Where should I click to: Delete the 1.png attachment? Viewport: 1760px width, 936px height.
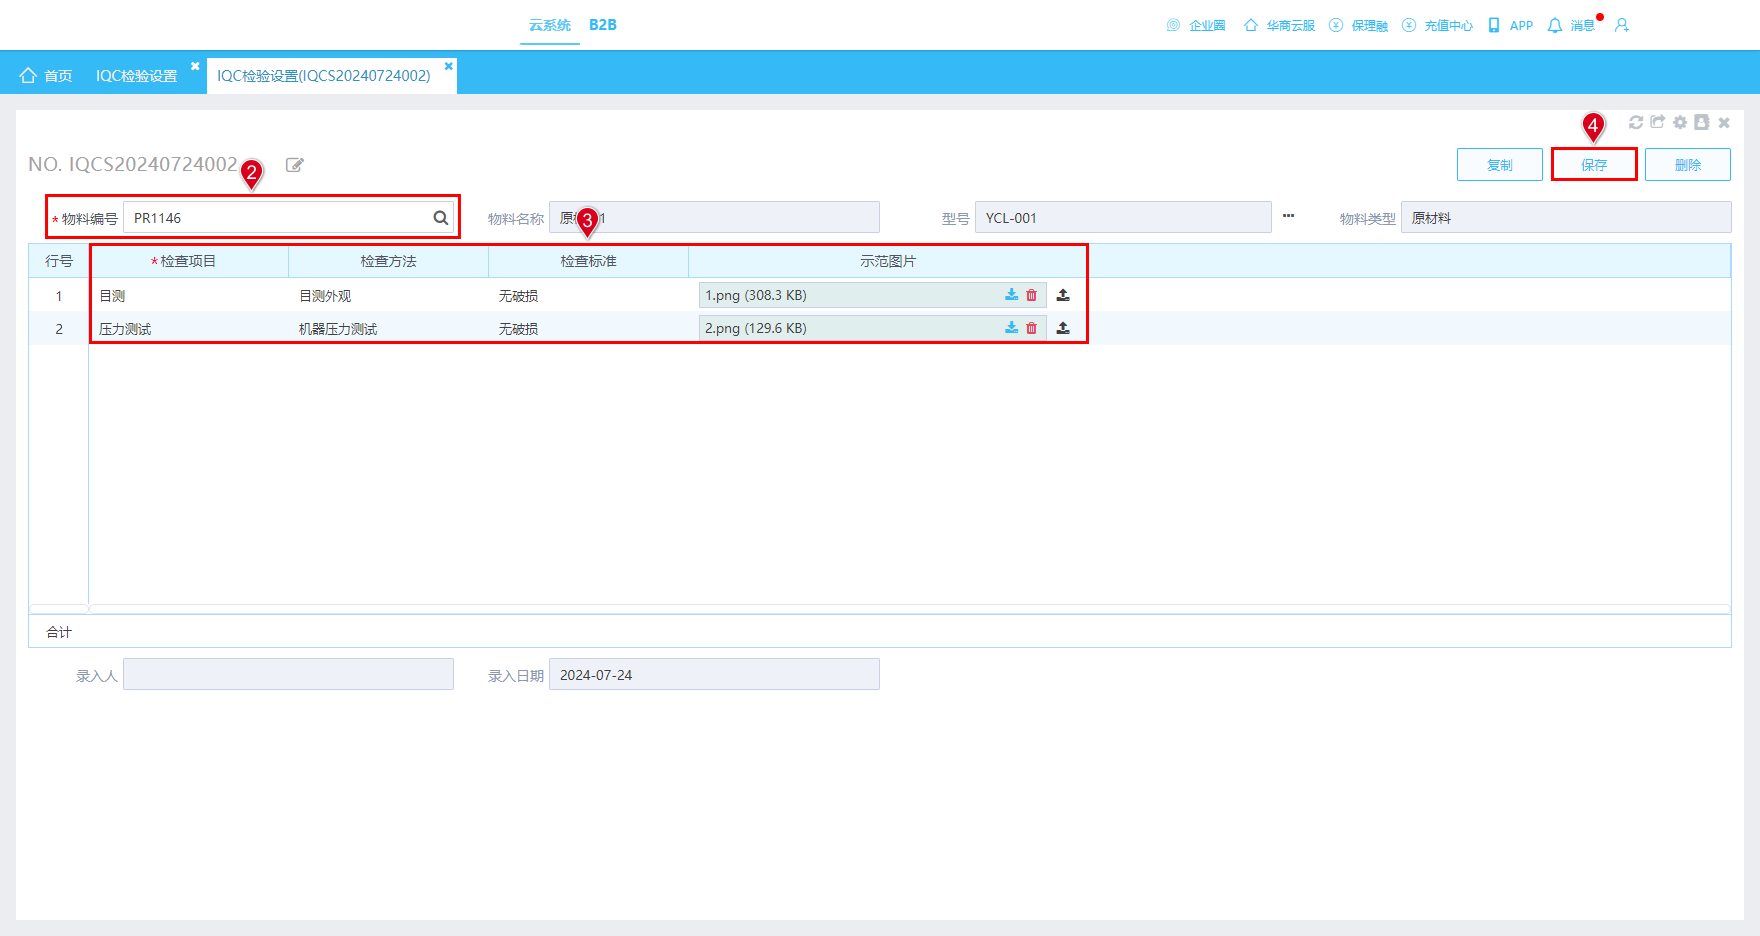click(1032, 295)
